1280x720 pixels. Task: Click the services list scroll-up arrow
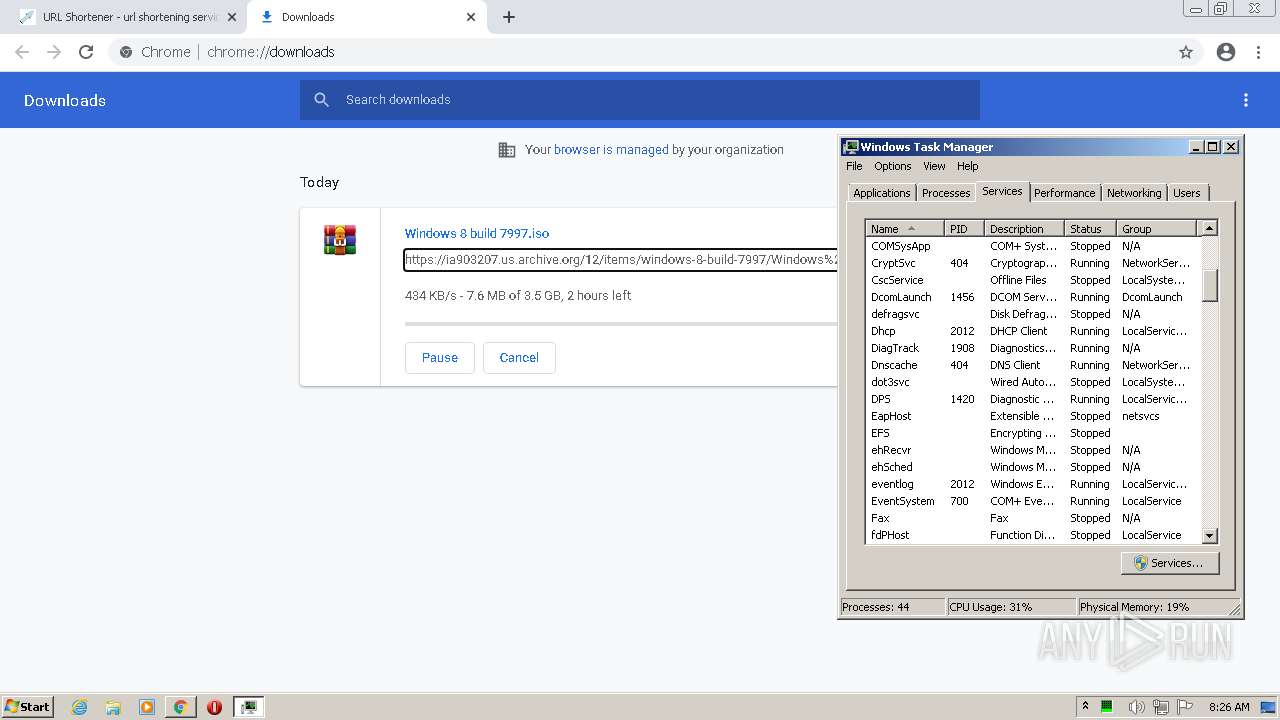point(1209,228)
